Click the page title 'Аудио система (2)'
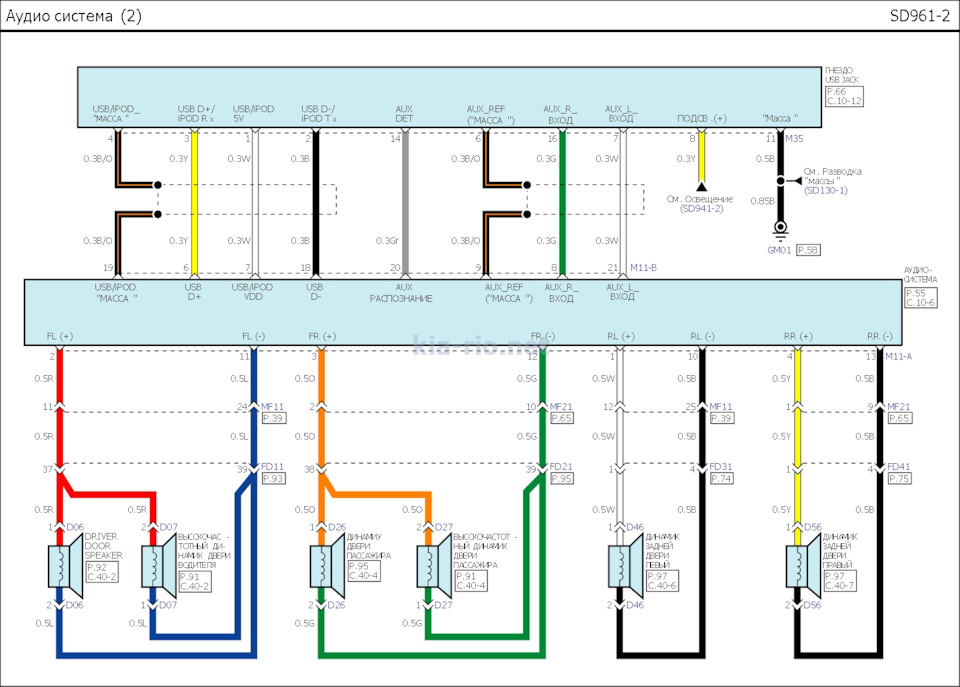The height and width of the screenshot is (687, 960). pyautogui.click(x=73, y=16)
